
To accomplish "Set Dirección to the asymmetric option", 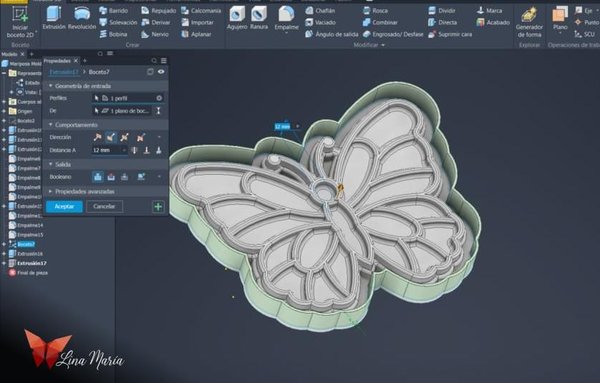I will tap(141, 137).
